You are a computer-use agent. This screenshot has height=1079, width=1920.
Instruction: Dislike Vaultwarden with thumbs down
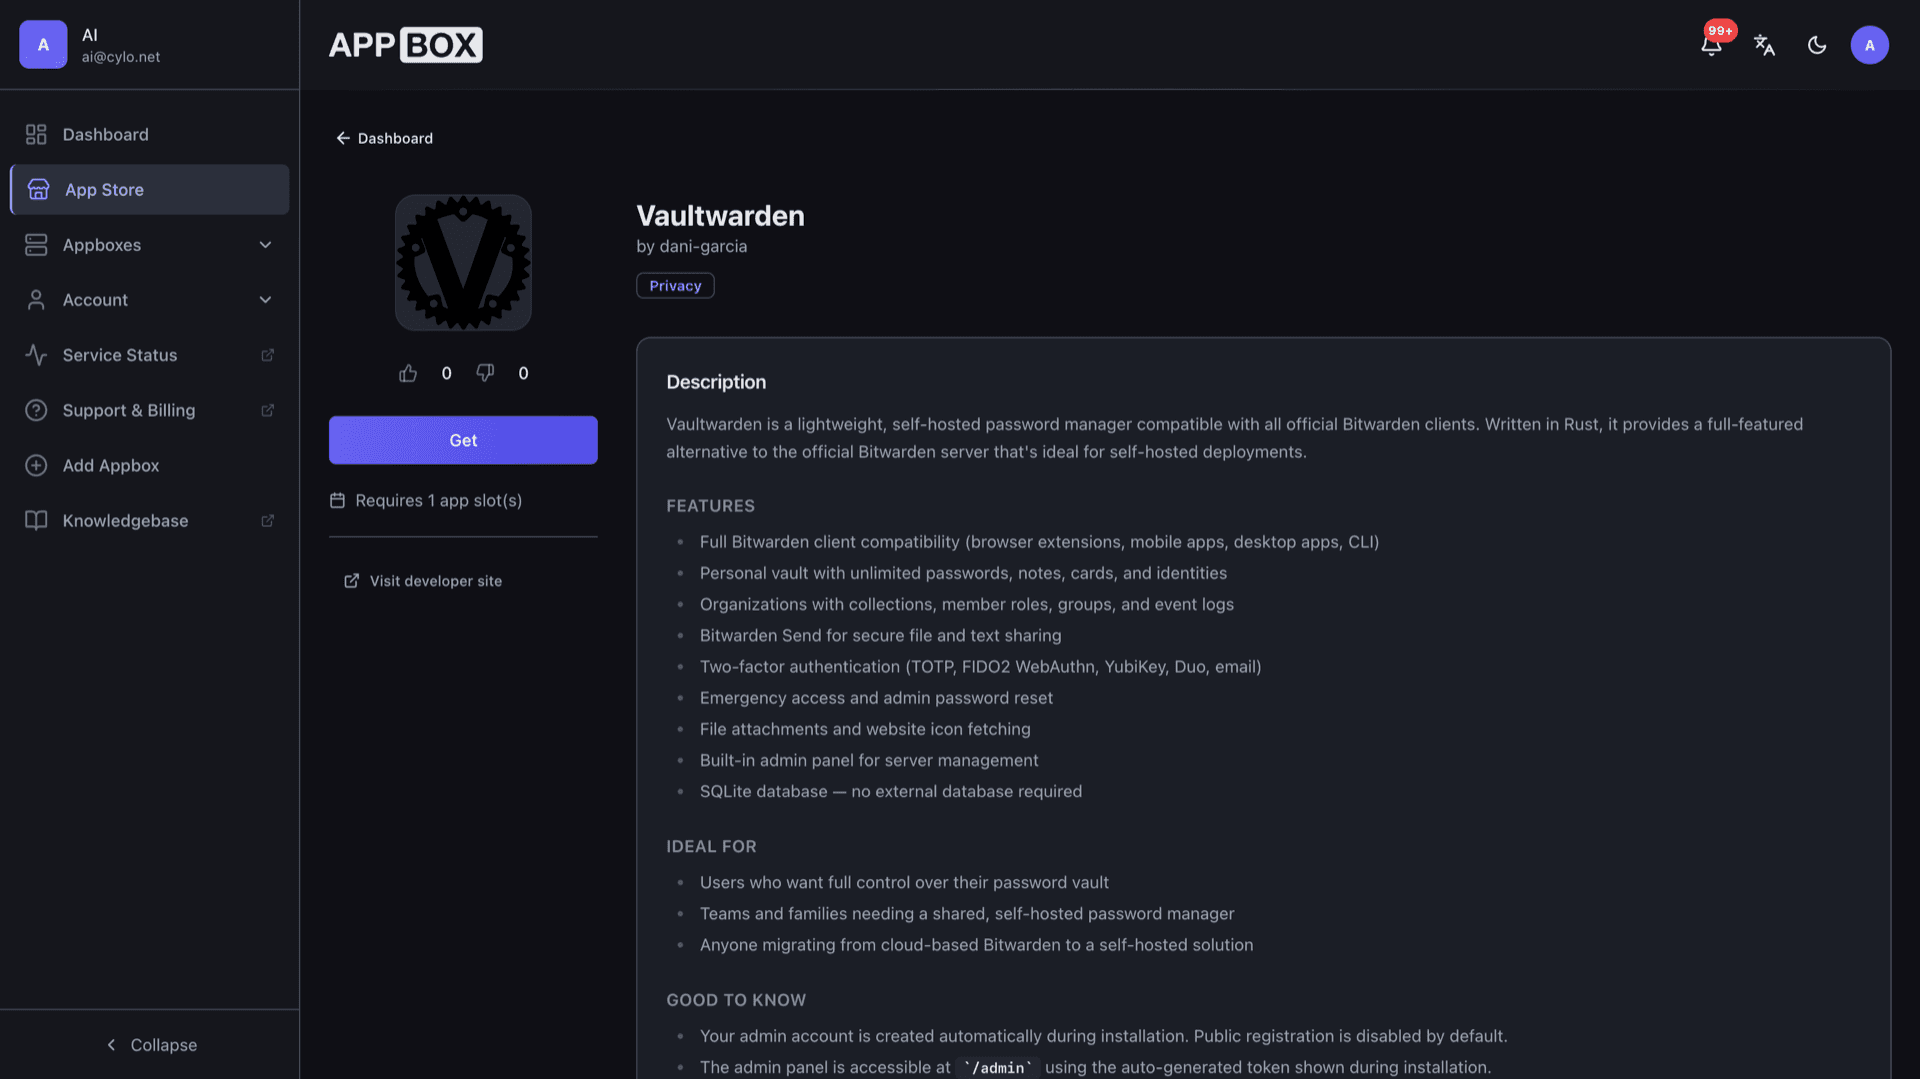pyautogui.click(x=485, y=373)
